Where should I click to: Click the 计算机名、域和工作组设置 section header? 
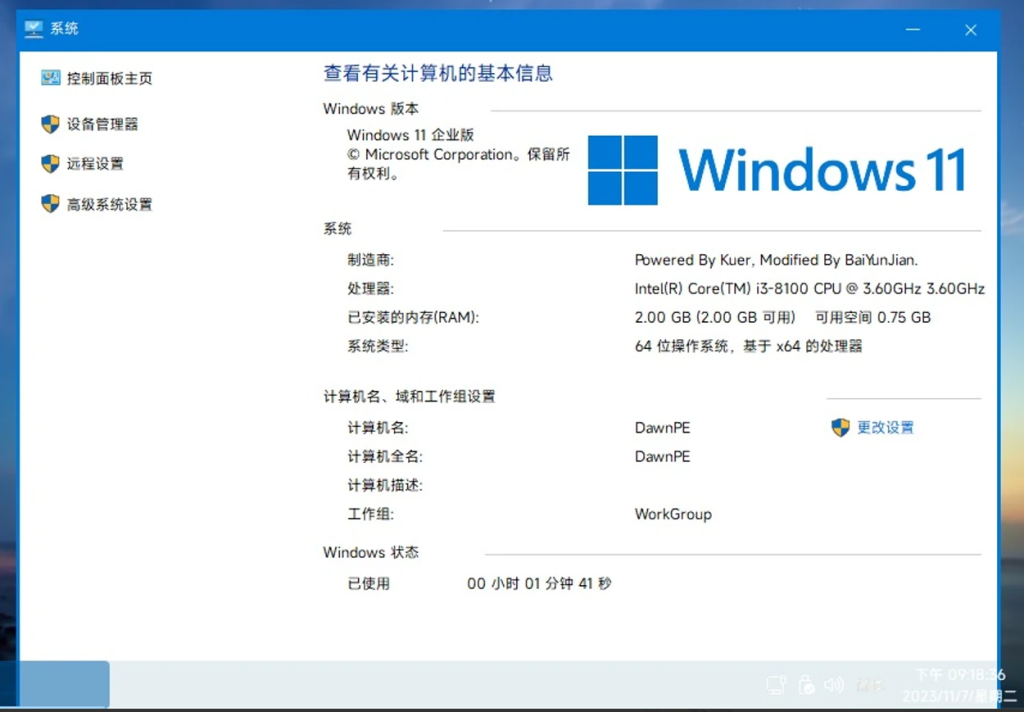tap(409, 396)
